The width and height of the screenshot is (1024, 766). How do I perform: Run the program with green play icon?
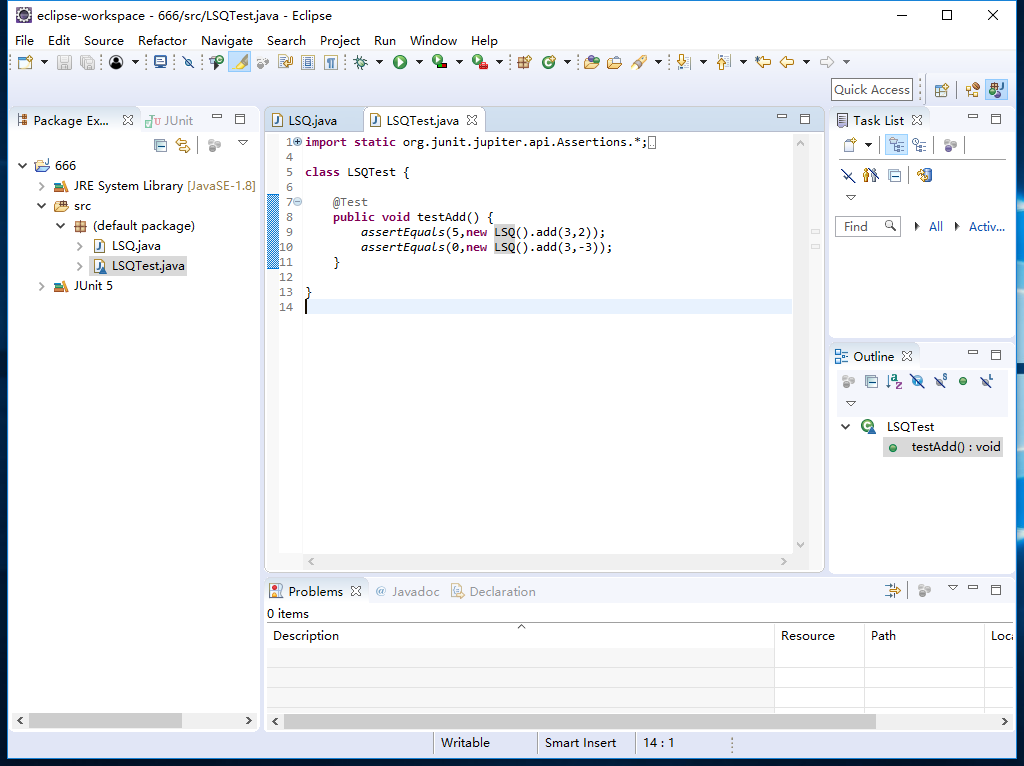tap(400, 62)
